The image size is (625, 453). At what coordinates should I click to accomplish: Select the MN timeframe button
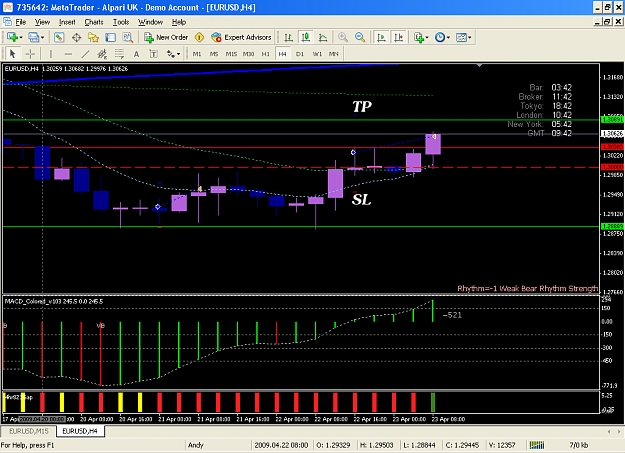coord(334,54)
